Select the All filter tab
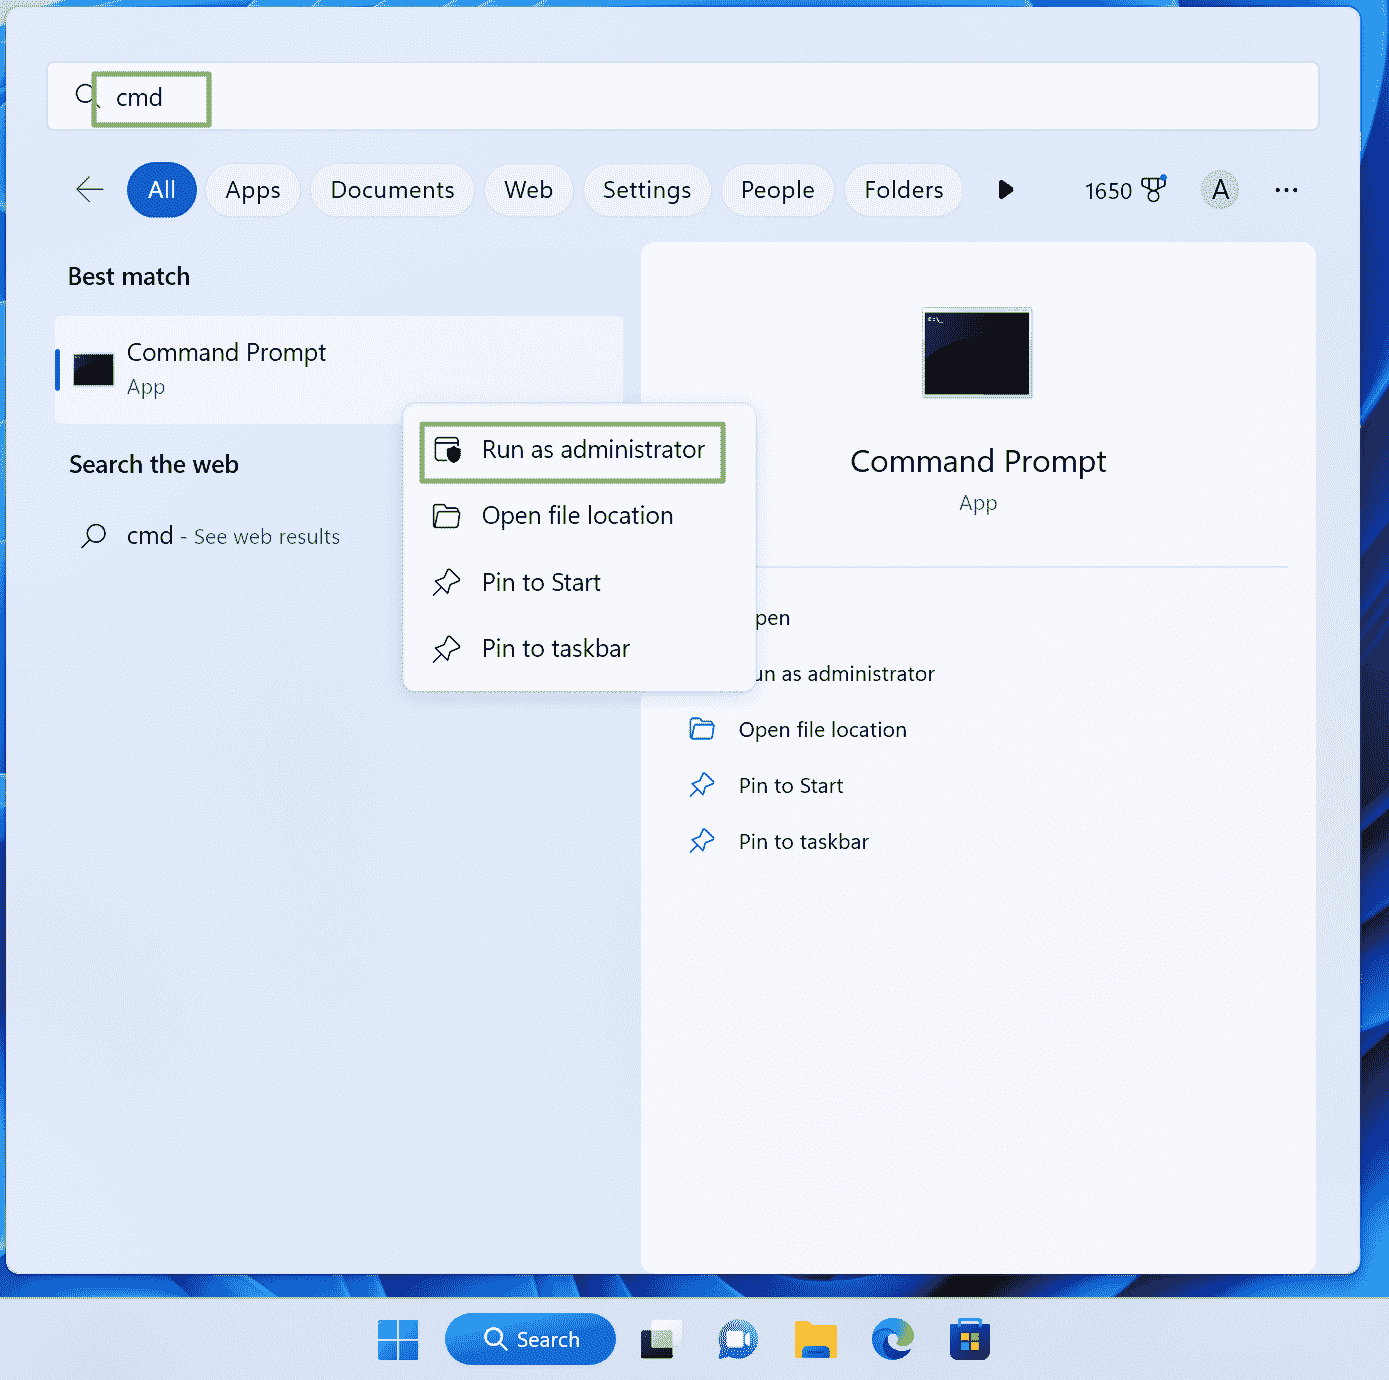The height and width of the screenshot is (1380, 1389). click(162, 190)
